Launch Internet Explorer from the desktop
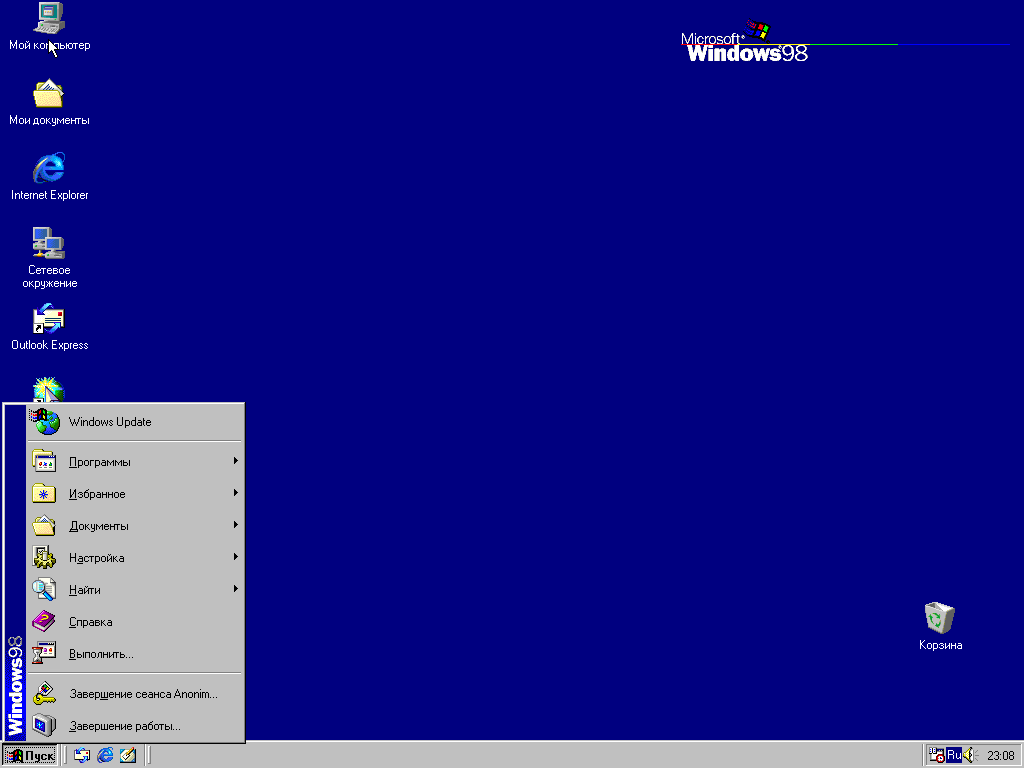Screen dimensions: 1024x768 click(x=48, y=170)
